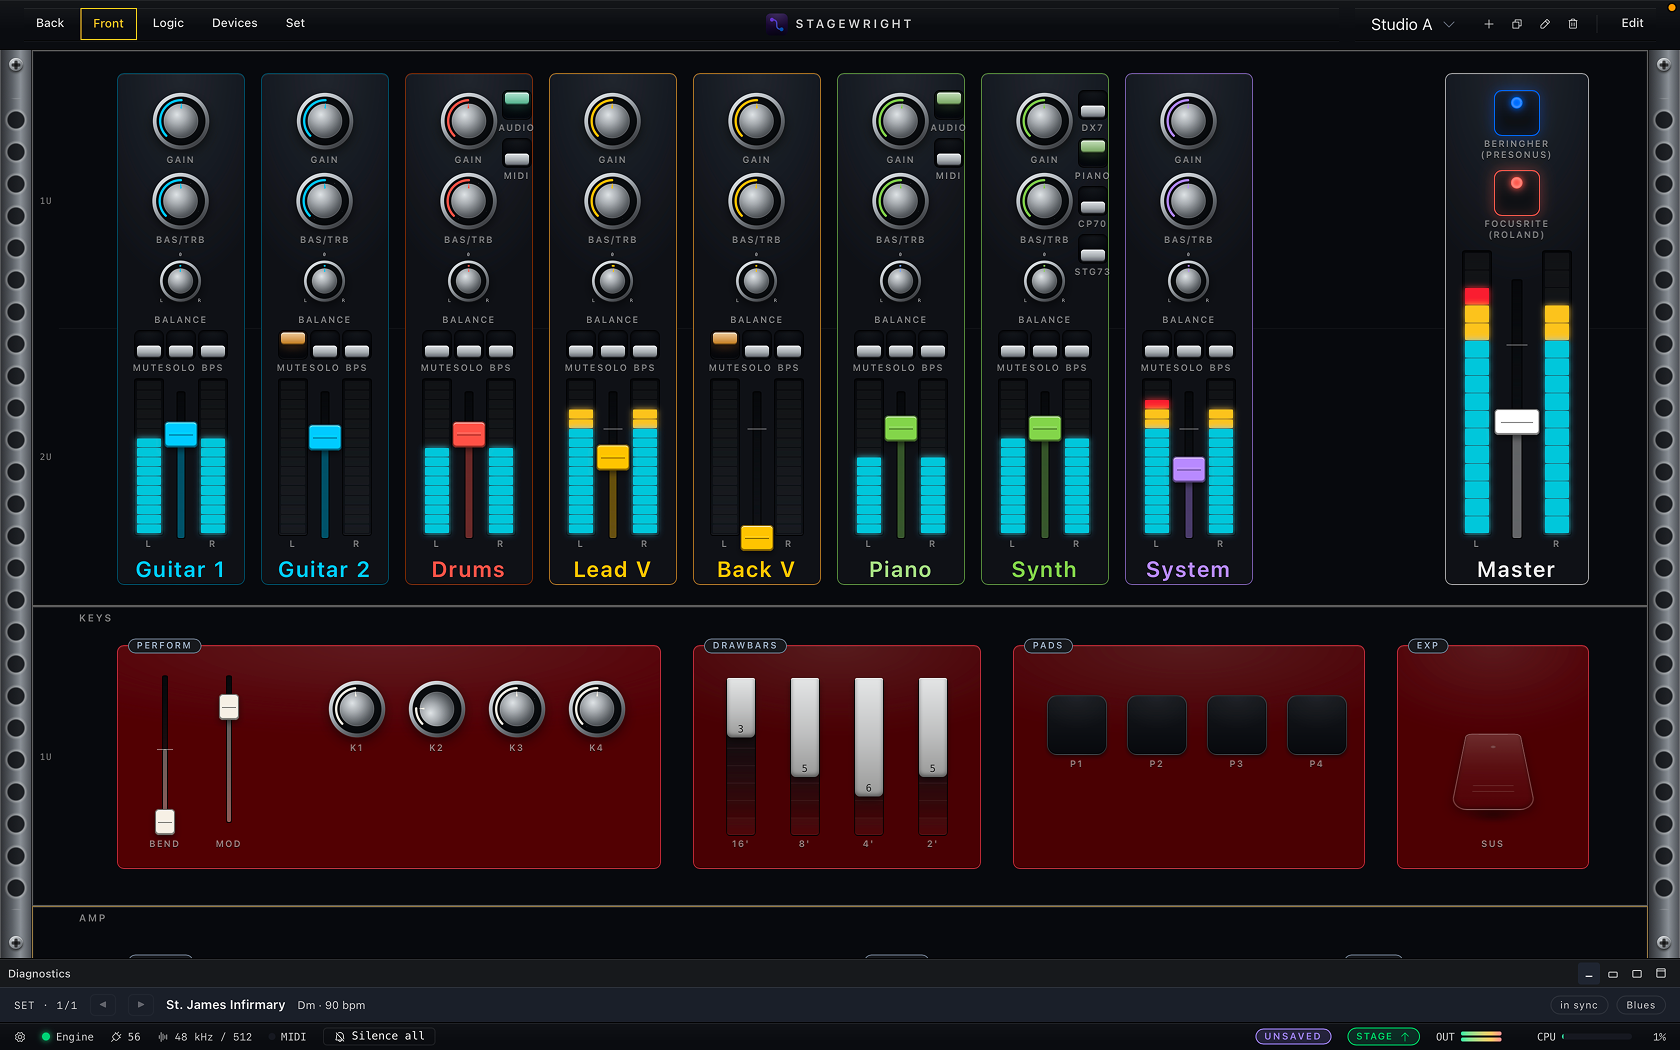Screen dimensions: 1680x1050
Task: Delete the rack using the trash icon
Action: click(x=1572, y=24)
